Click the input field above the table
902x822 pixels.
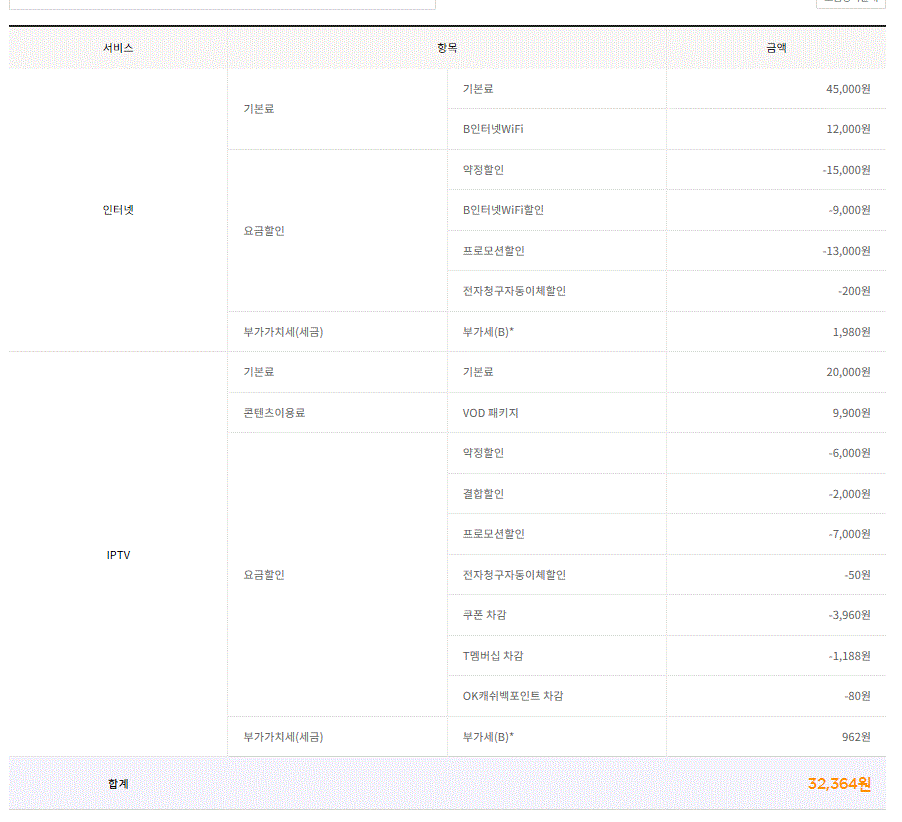222,3
